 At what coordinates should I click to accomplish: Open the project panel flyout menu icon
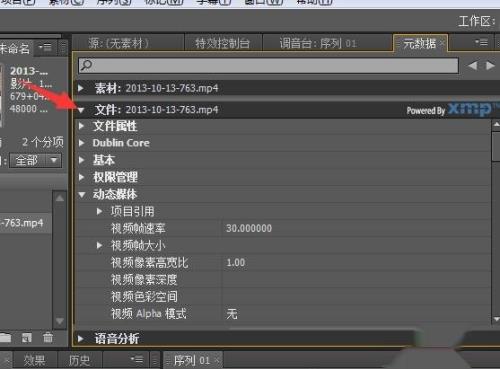pos(45,48)
